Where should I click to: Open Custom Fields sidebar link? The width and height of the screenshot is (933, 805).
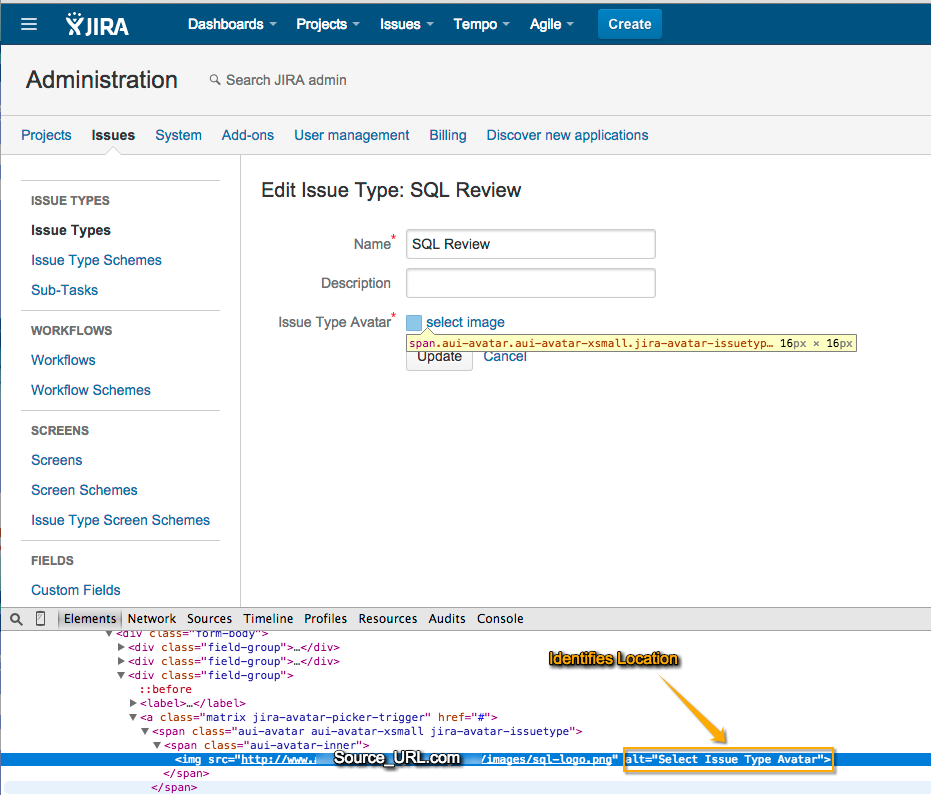pyautogui.click(x=76, y=590)
